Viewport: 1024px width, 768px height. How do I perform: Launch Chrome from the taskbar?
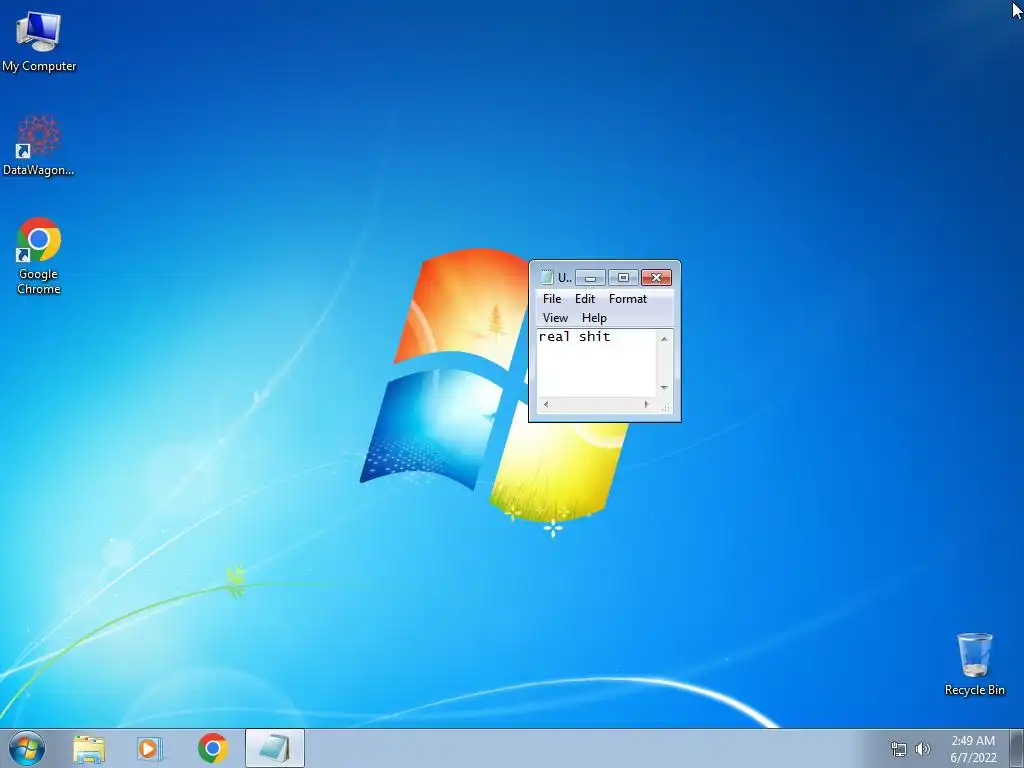click(x=212, y=748)
